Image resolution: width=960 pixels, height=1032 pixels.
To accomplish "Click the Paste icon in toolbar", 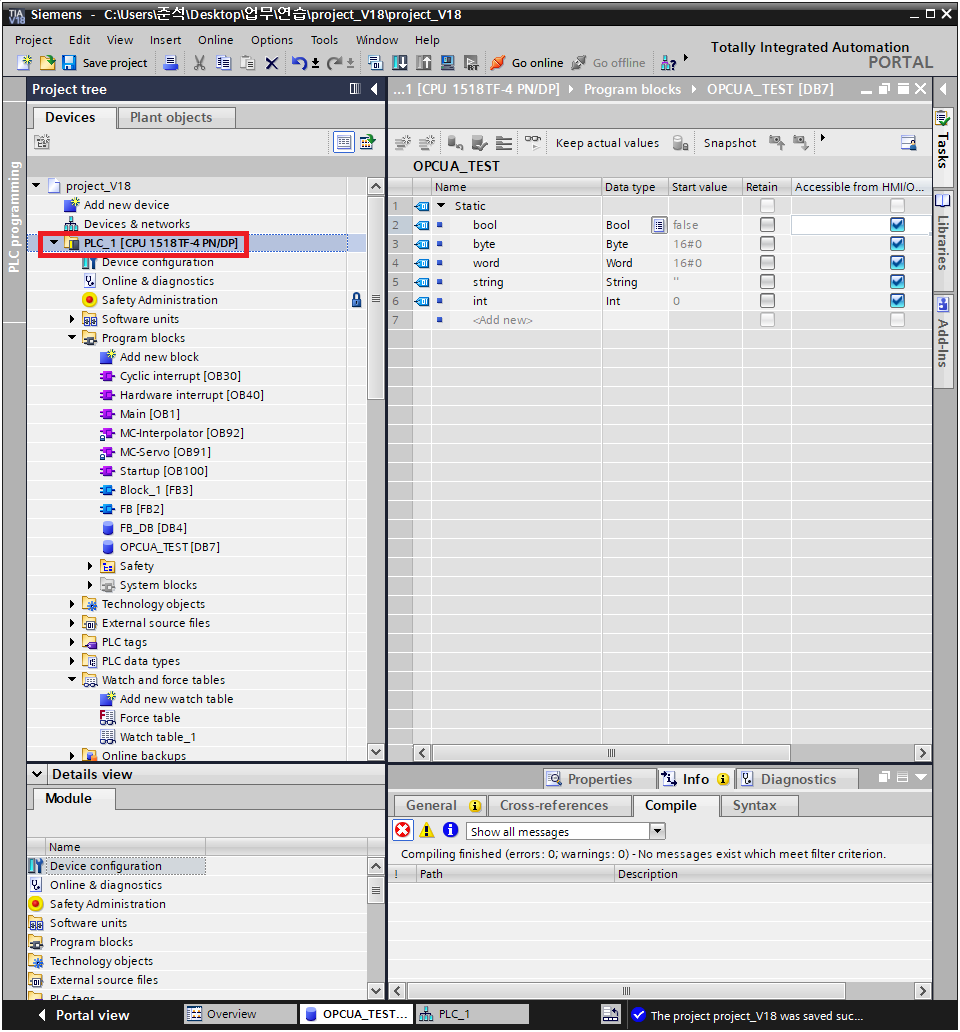I will pyautogui.click(x=247, y=63).
